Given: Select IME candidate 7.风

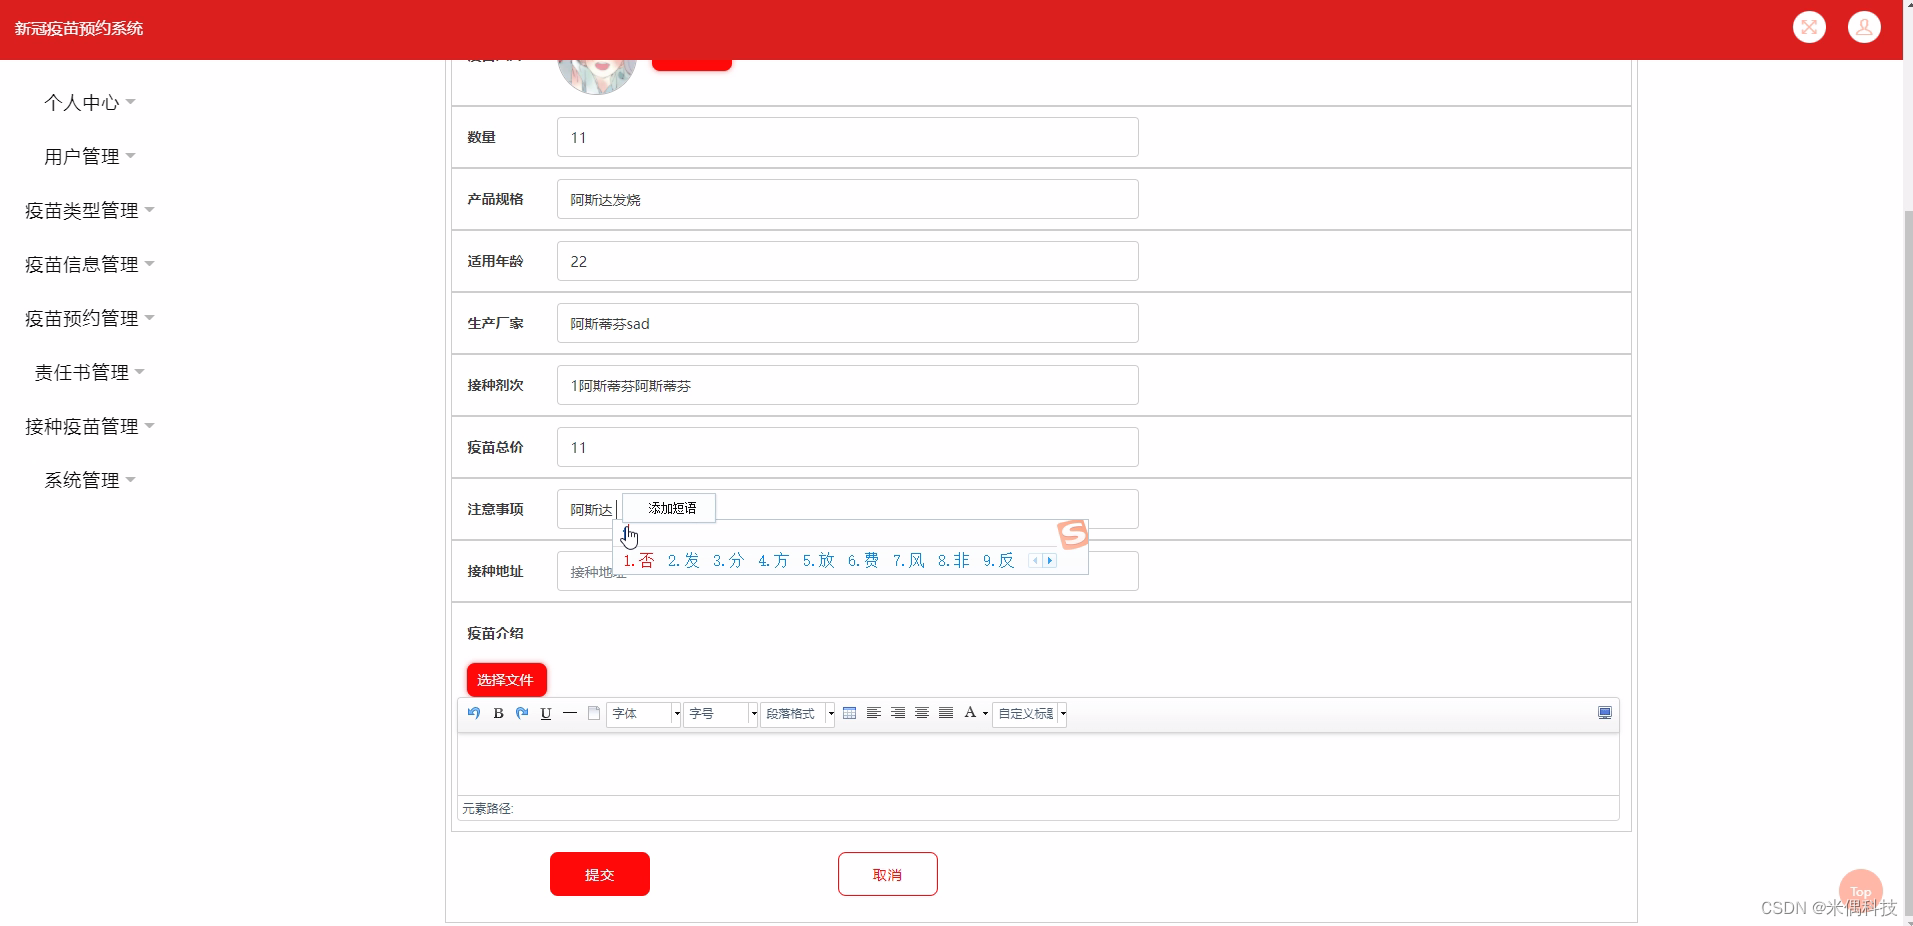Looking at the screenshot, I should click(x=909, y=561).
